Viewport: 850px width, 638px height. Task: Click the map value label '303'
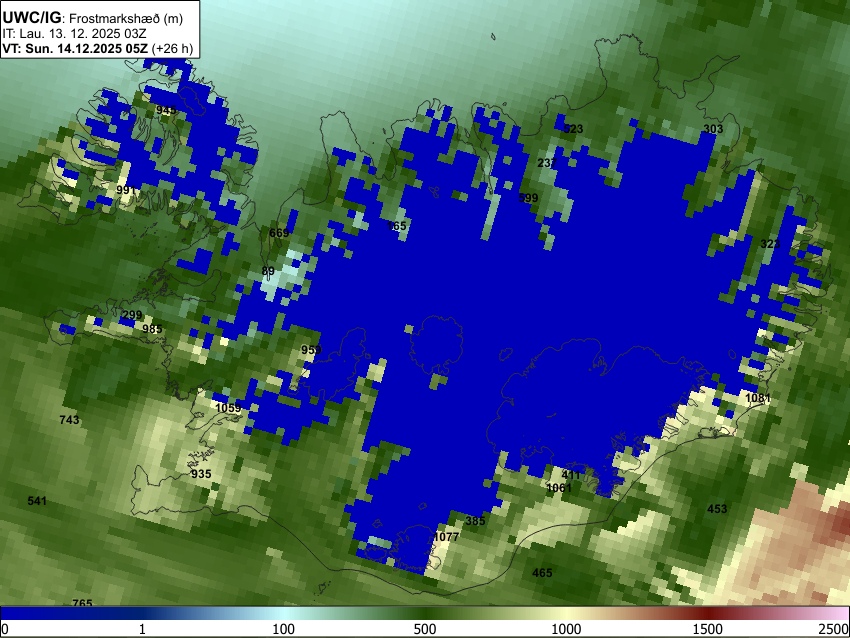[x=713, y=129]
